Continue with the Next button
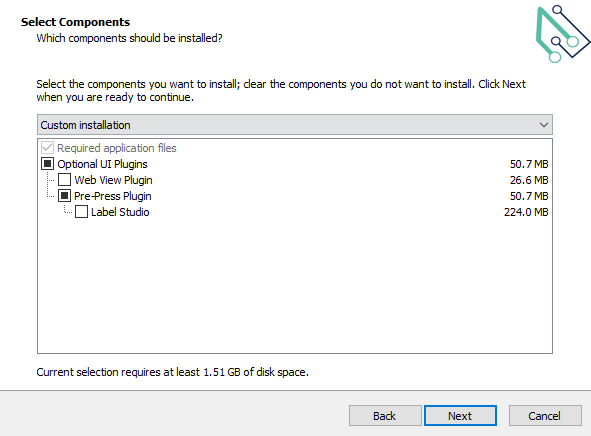Viewport: 591px width, 436px height. [460, 416]
